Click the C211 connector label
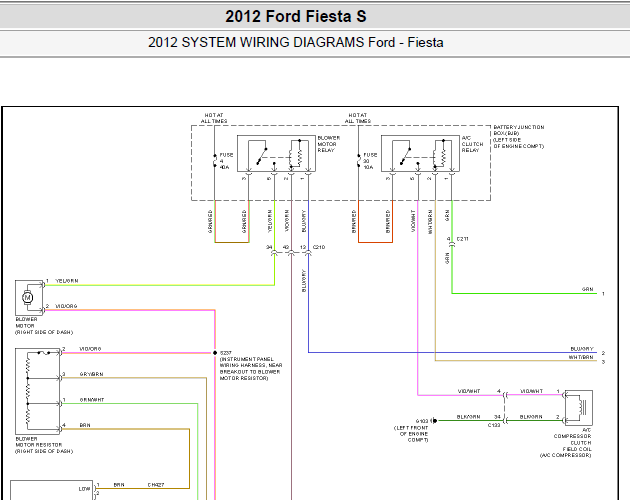 462,239
